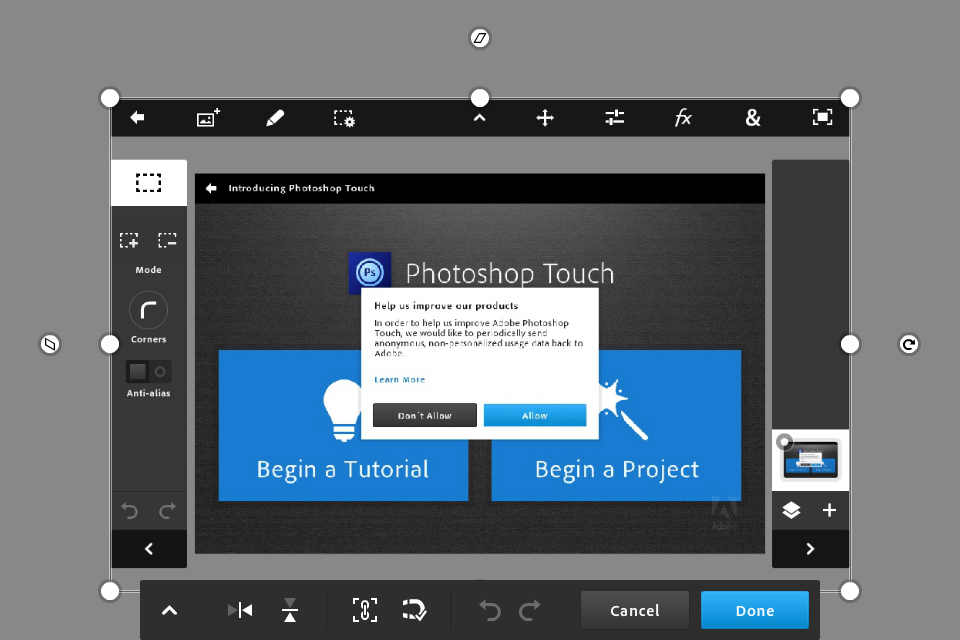Flip the layer vertically

290,610
